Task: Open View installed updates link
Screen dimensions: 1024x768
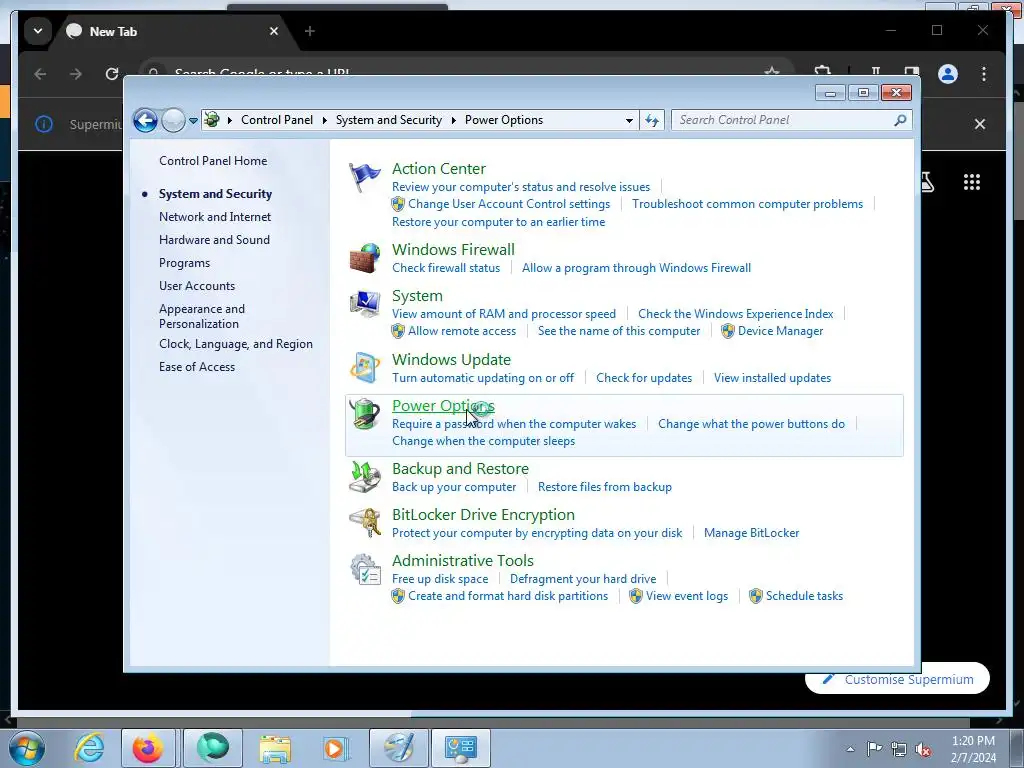Action: pyautogui.click(x=773, y=378)
